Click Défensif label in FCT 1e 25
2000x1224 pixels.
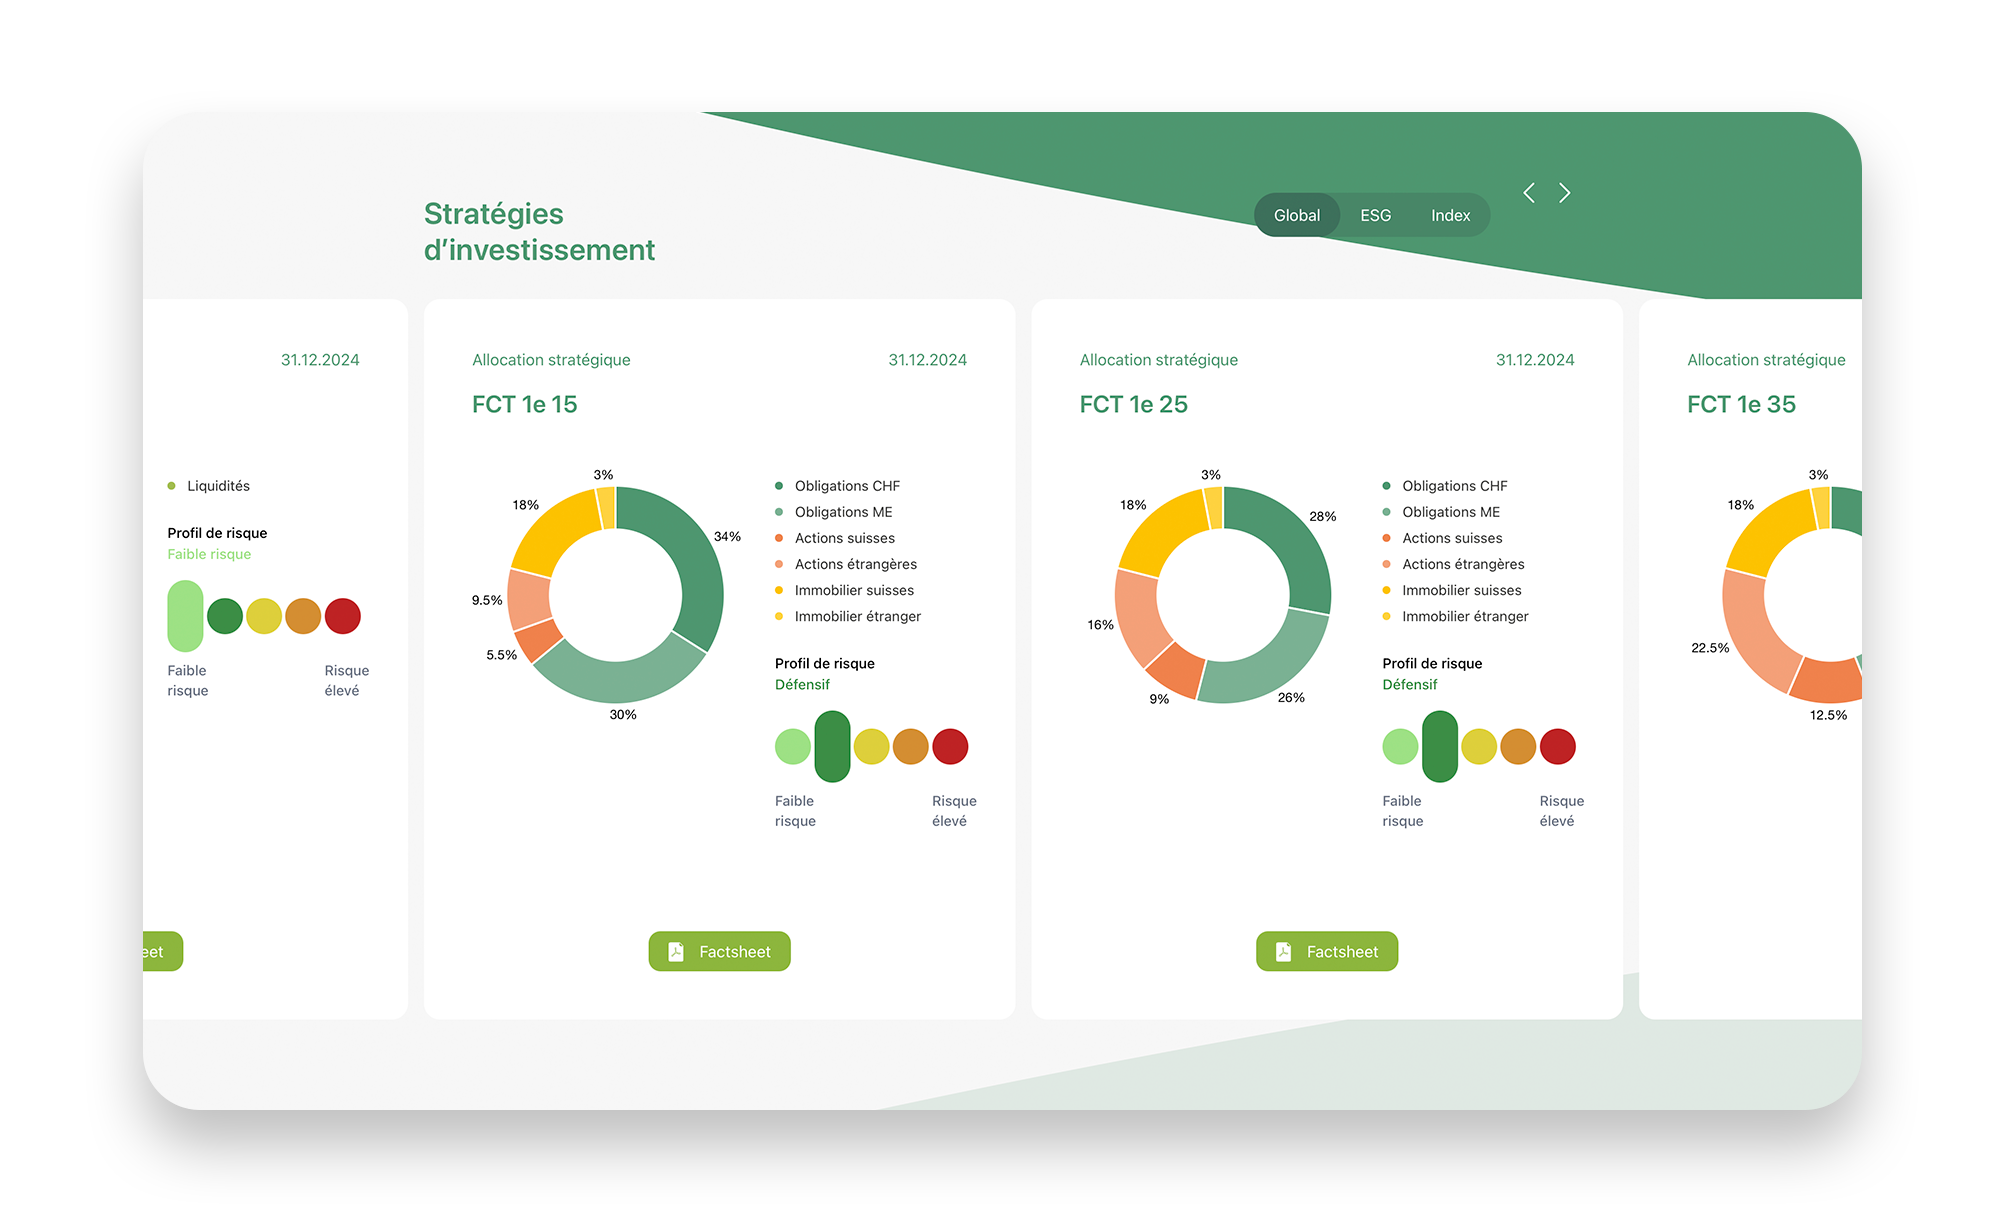pyautogui.click(x=1410, y=685)
